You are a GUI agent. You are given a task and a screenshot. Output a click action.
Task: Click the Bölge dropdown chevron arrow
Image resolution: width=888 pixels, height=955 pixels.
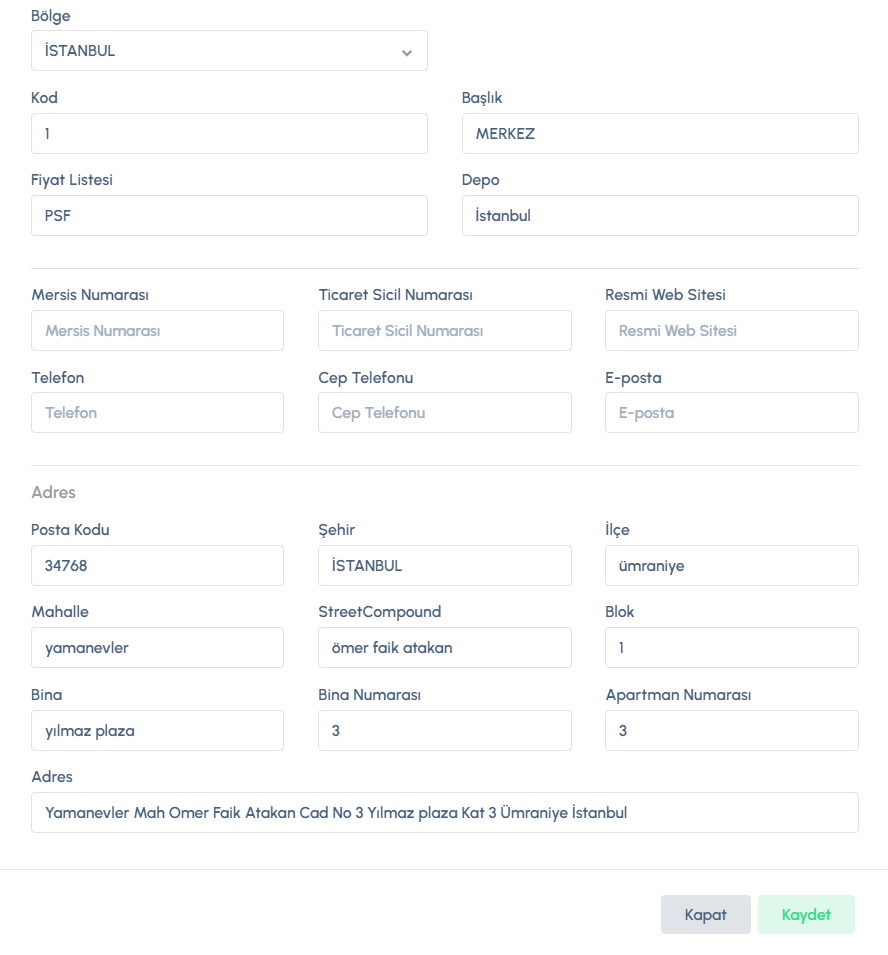point(406,52)
